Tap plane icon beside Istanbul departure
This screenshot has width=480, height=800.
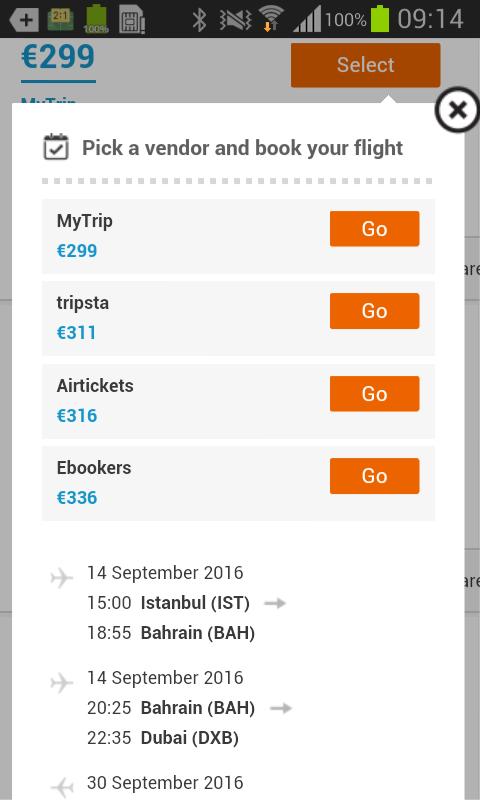click(x=62, y=578)
